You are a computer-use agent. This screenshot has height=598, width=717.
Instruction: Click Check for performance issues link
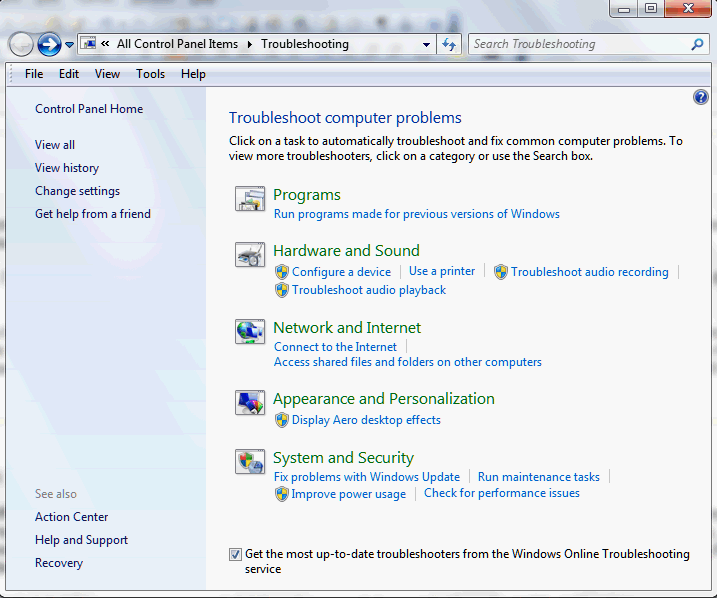coord(502,493)
